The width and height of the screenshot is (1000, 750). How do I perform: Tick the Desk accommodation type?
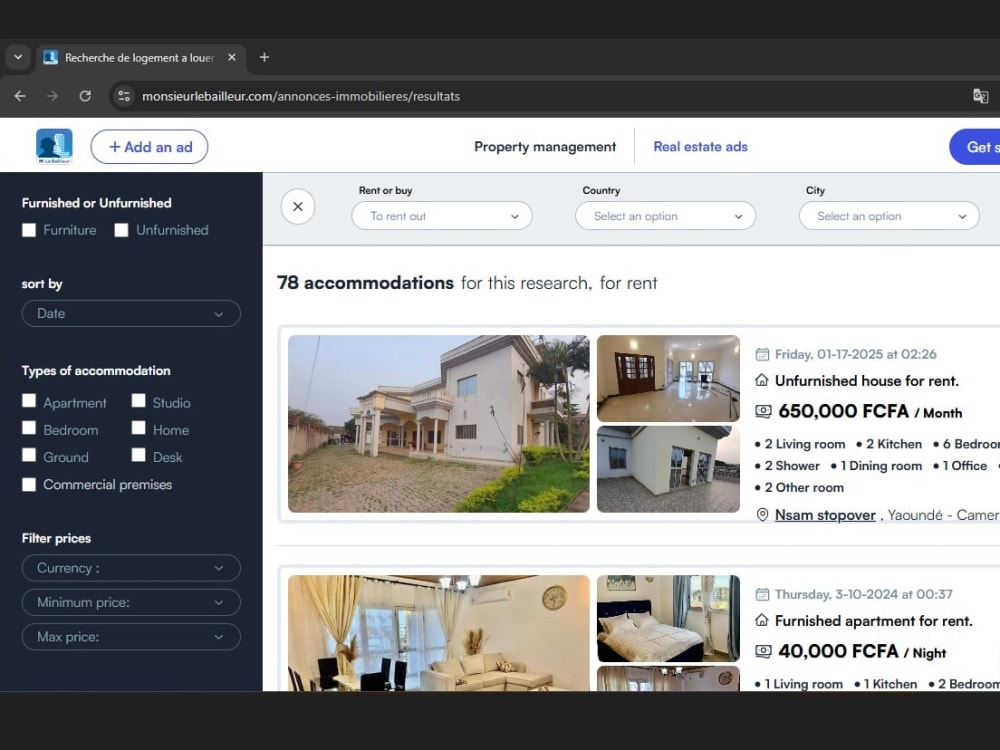point(138,455)
